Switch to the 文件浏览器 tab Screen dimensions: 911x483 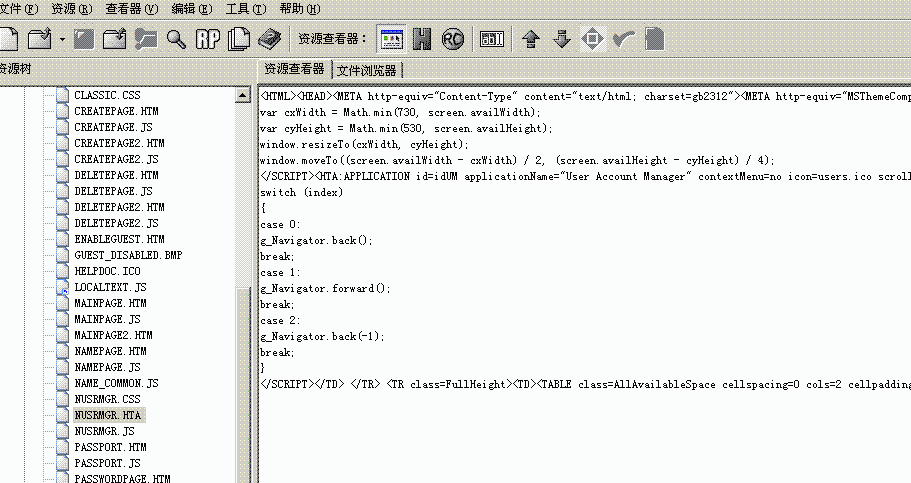coord(366,70)
